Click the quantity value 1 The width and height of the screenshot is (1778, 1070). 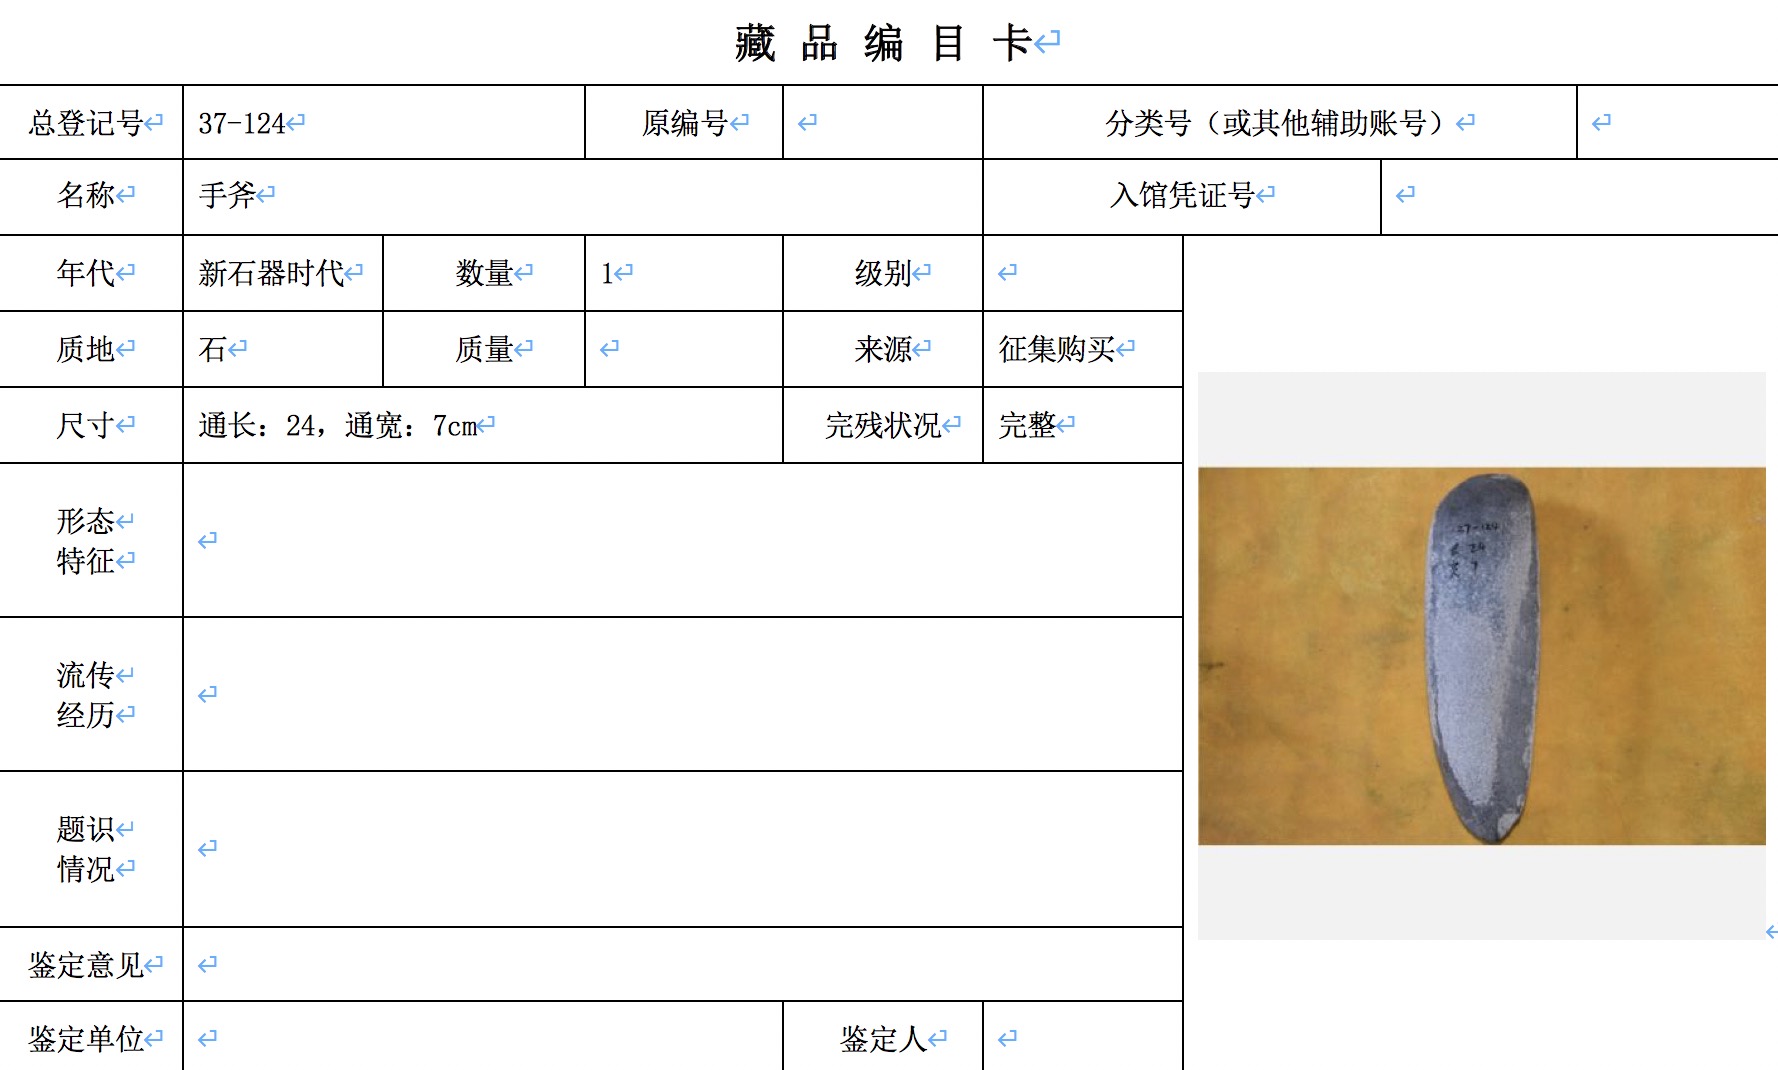point(607,273)
